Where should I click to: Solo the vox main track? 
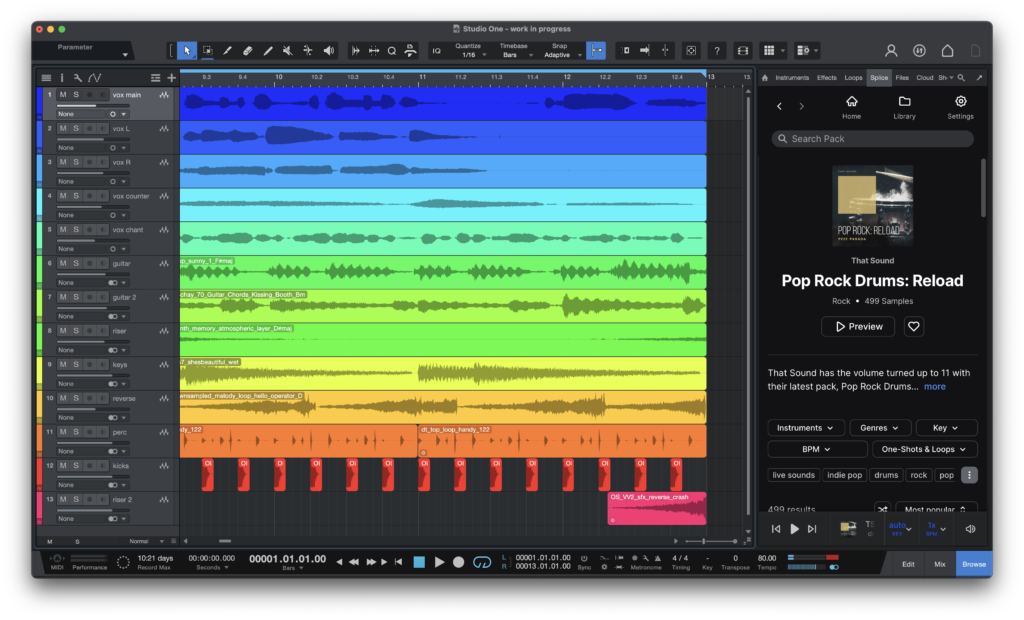click(76, 95)
